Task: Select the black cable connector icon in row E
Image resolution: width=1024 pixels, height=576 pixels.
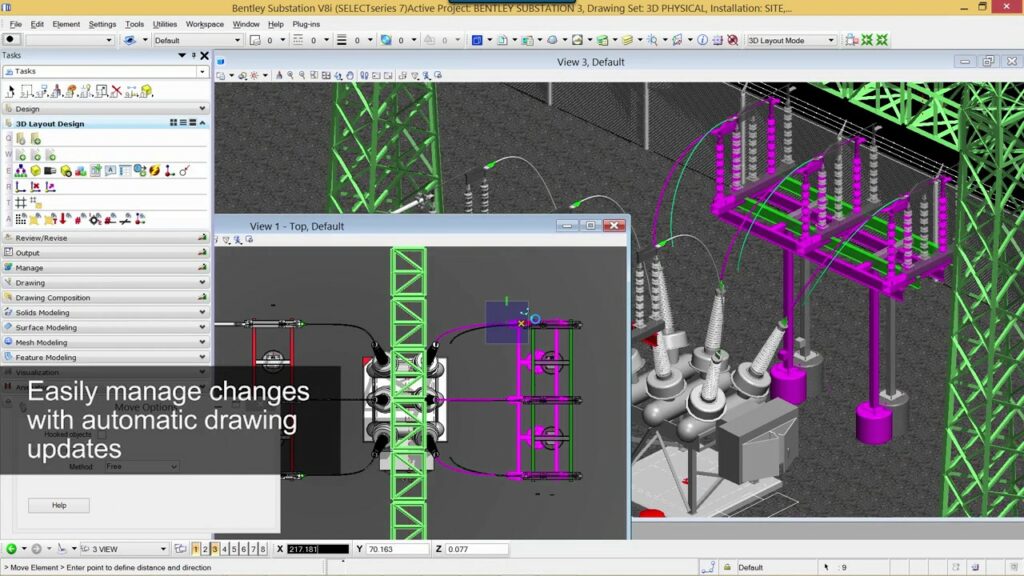Action: [50, 171]
